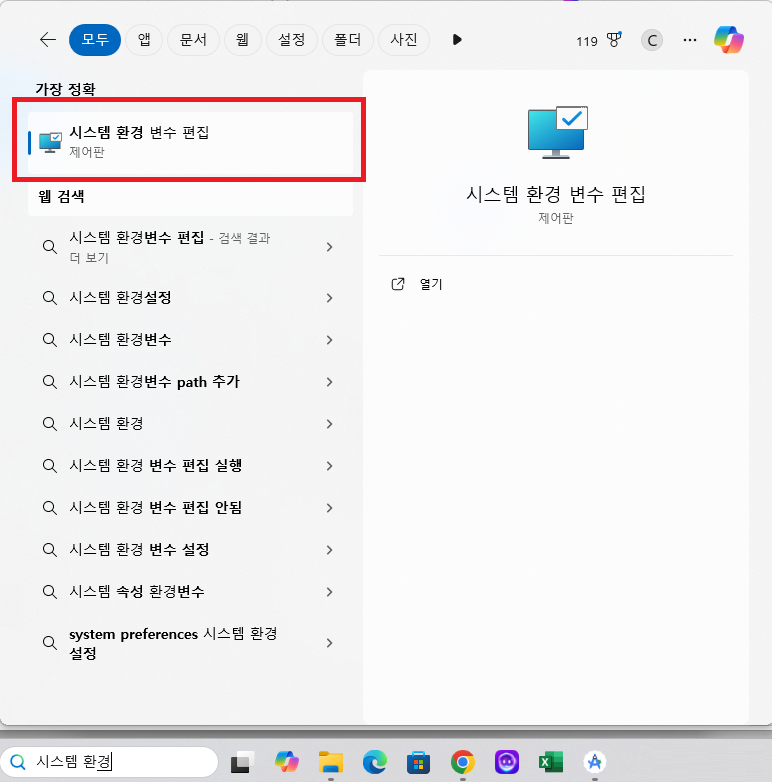
Task: Go back with the left arrow icon
Action: [47, 39]
